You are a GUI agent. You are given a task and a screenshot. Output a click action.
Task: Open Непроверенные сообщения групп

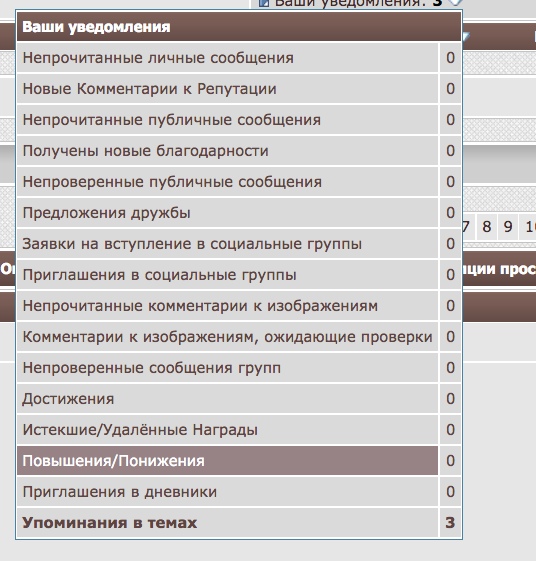tap(228, 368)
